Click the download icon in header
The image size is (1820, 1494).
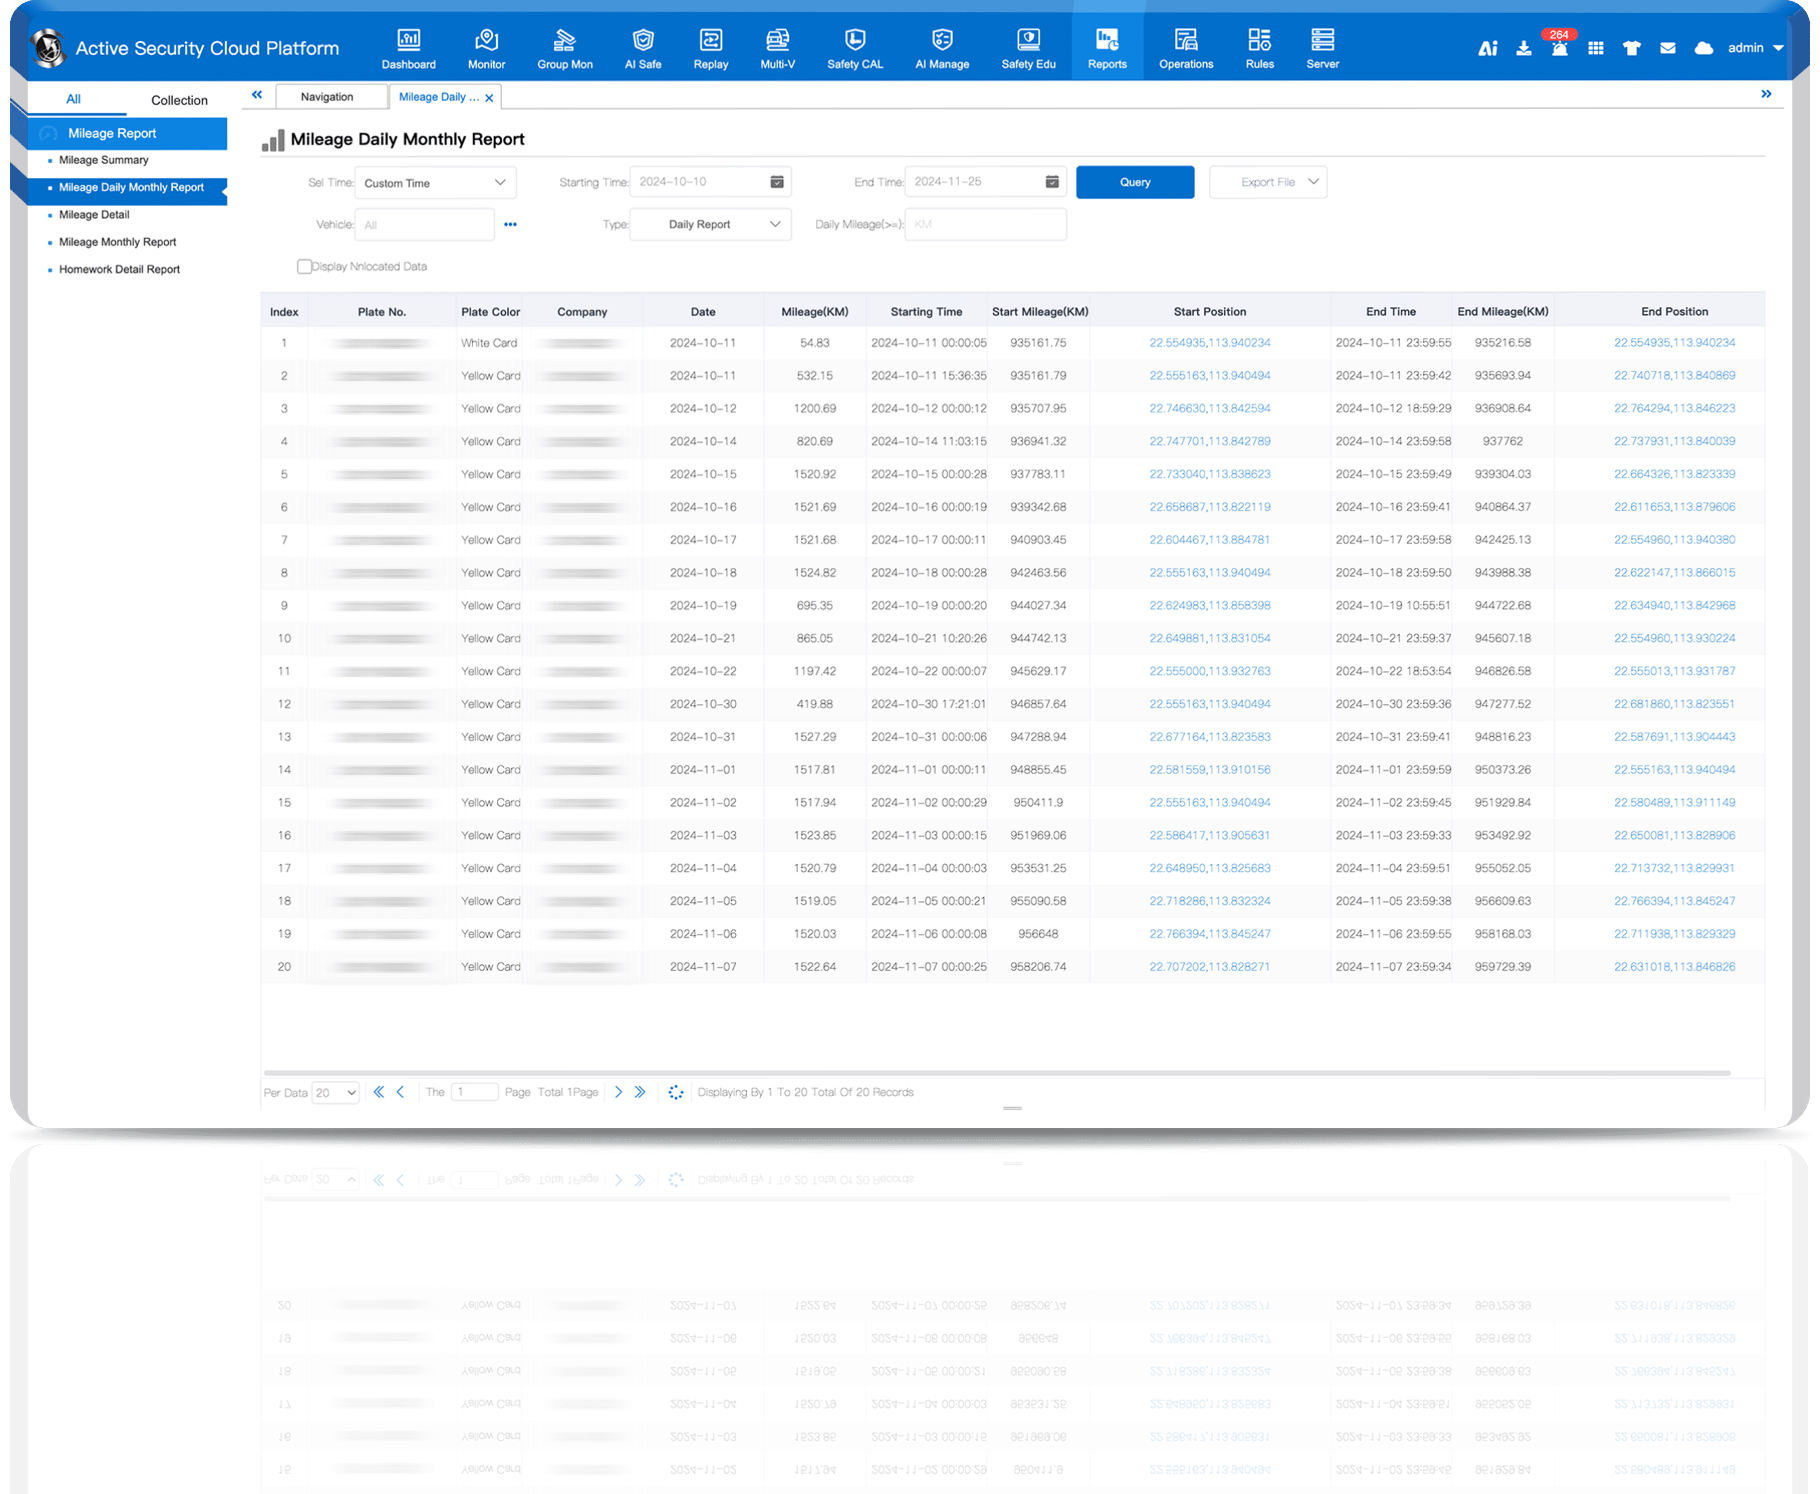(x=1523, y=48)
